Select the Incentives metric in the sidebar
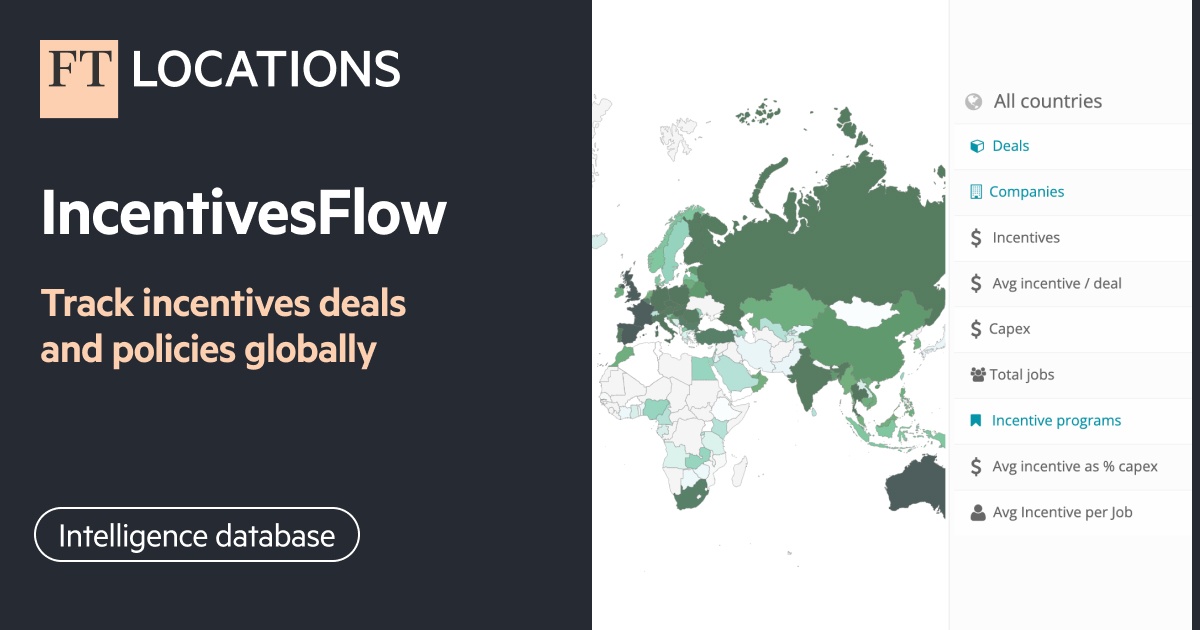The width and height of the screenshot is (1200, 630). [1024, 237]
